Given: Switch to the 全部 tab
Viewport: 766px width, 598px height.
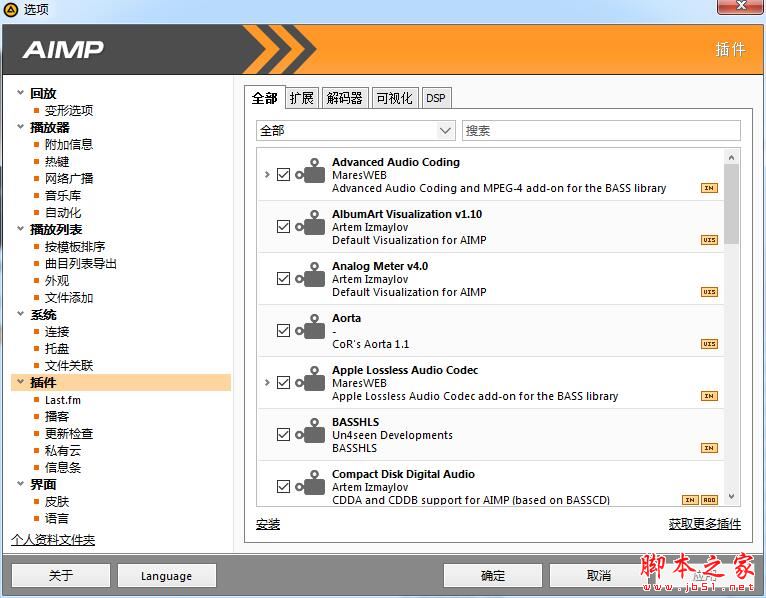Looking at the screenshot, I should 264,98.
